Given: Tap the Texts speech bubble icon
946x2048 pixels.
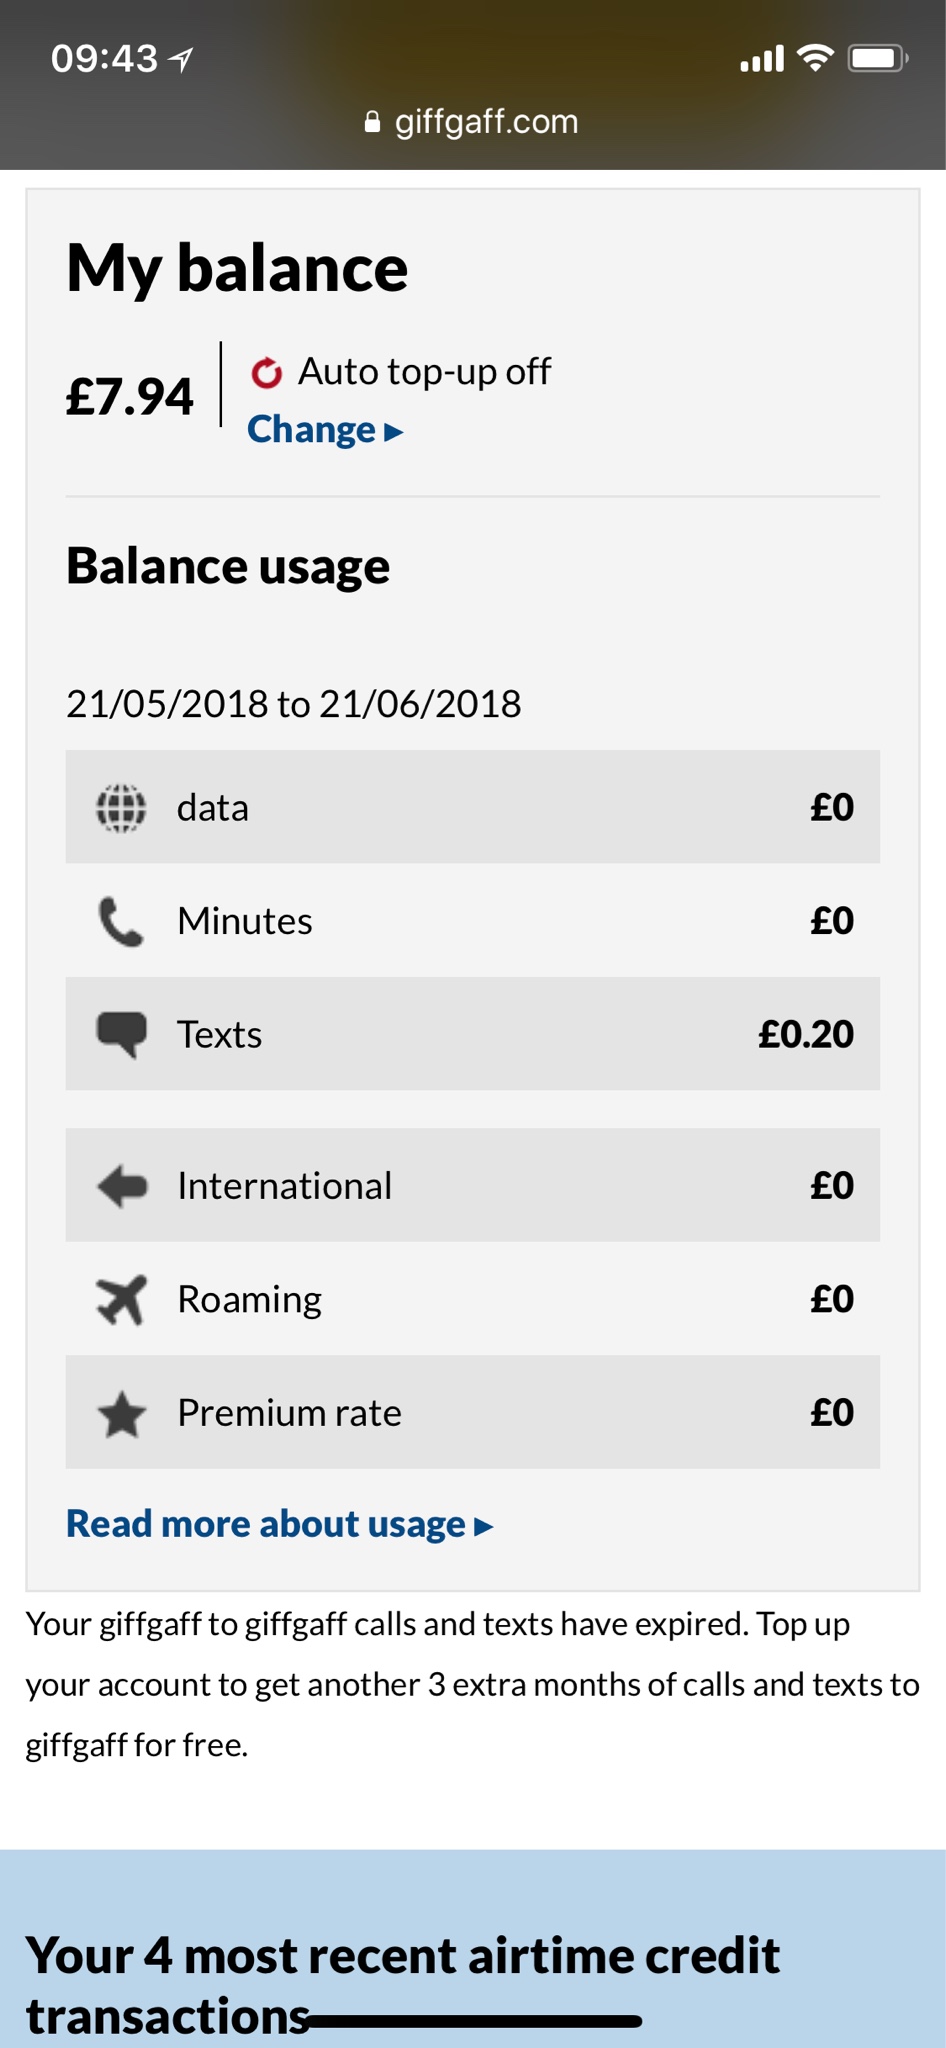Looking at the screenshot, I should (121, 1035).
